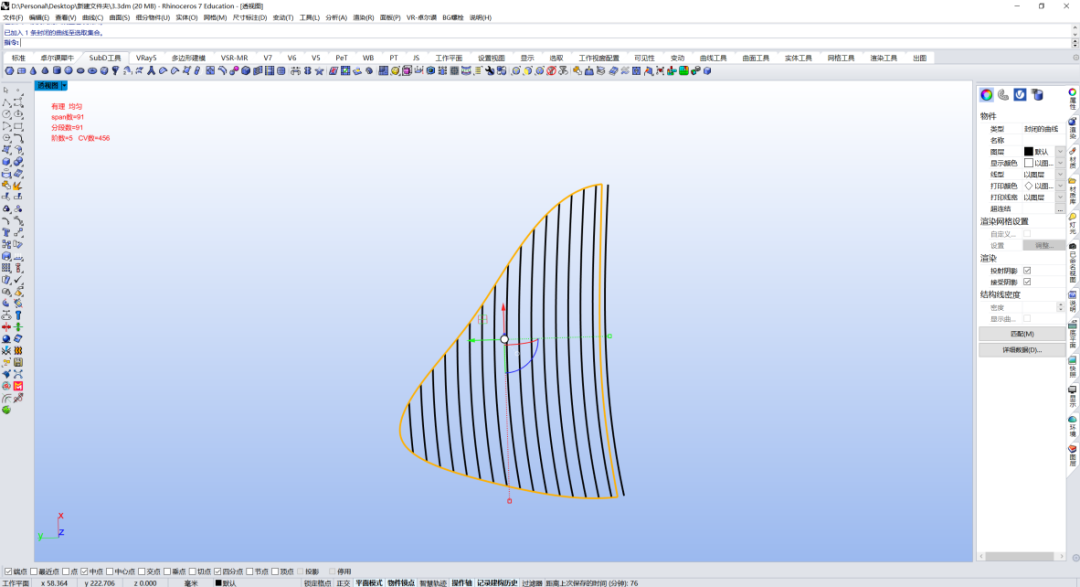This screenshot has height=587, width=1080.
Task: Select the SubD cylinder tool icon
Action: tap(56, 71)
